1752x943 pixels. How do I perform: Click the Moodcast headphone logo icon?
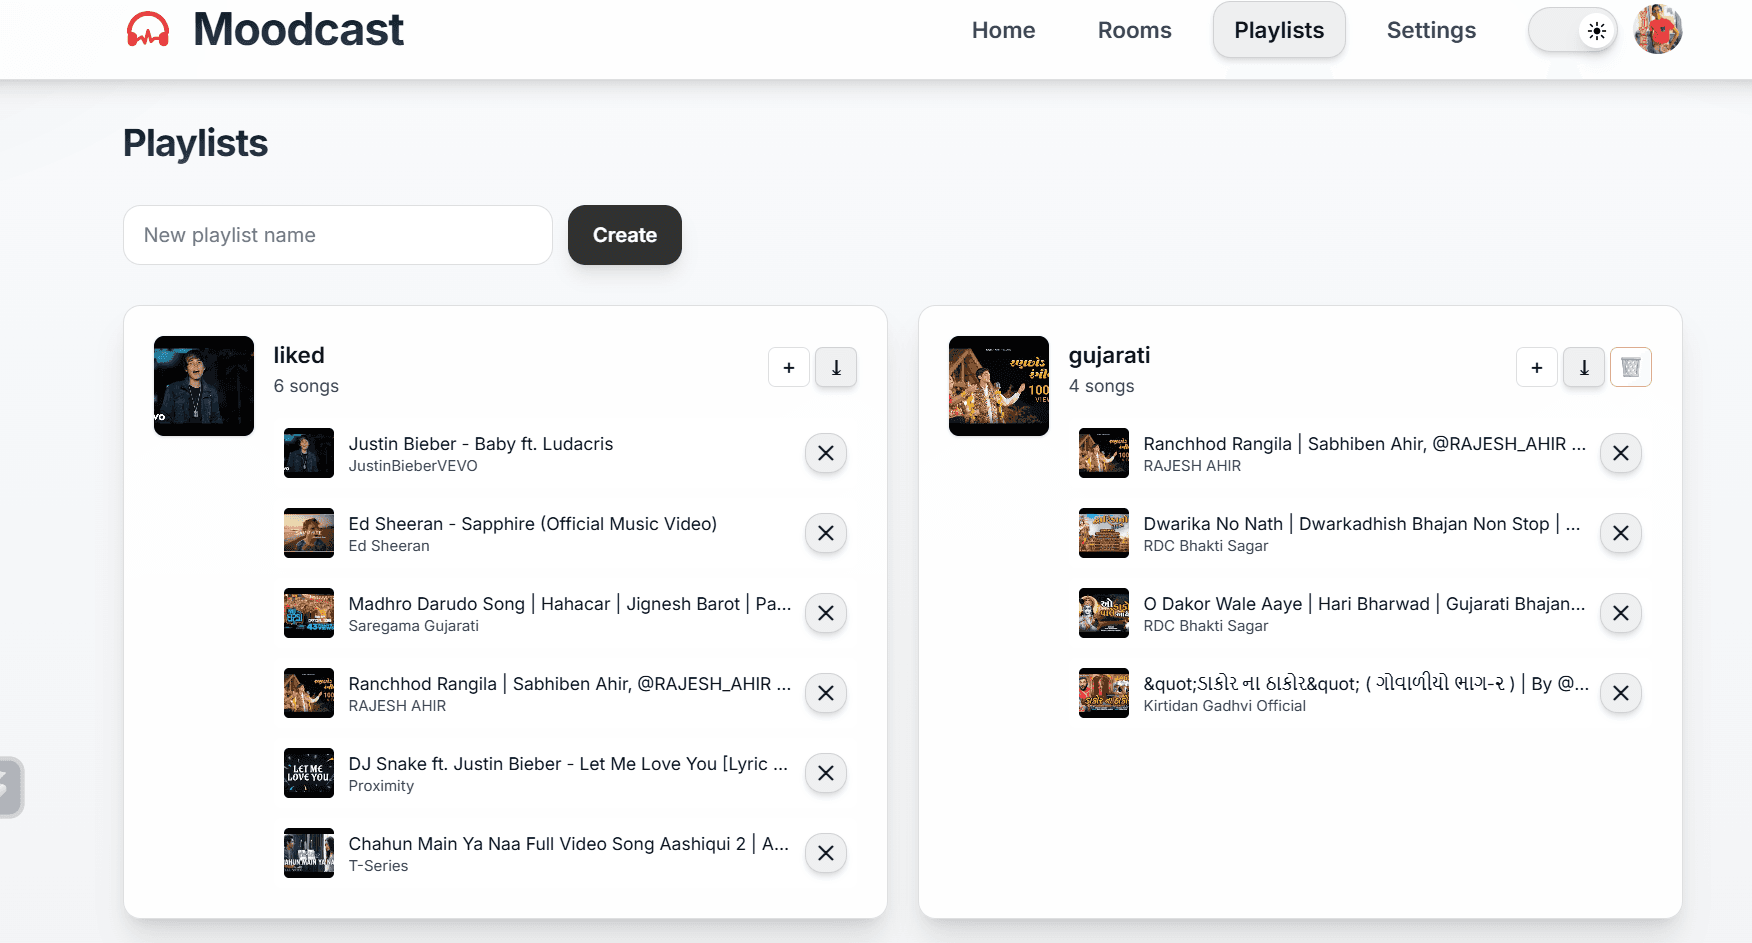[148, 30]
